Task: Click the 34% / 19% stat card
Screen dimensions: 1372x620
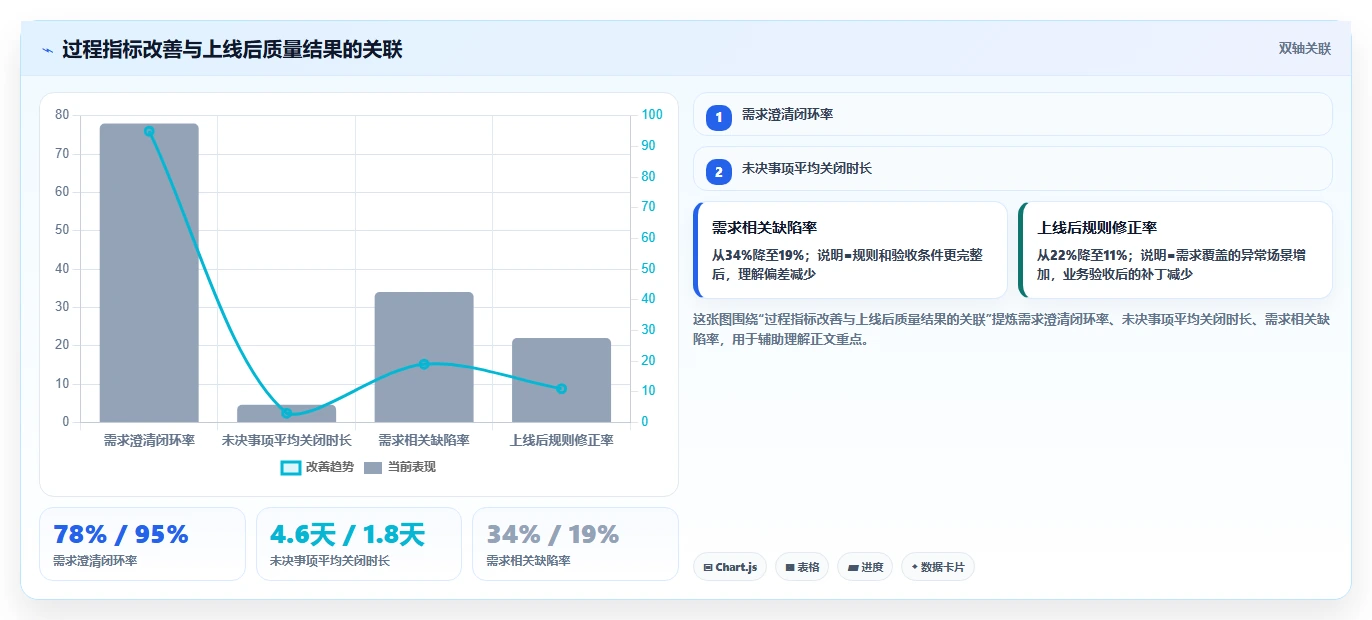Action: (x=575, y=544)
